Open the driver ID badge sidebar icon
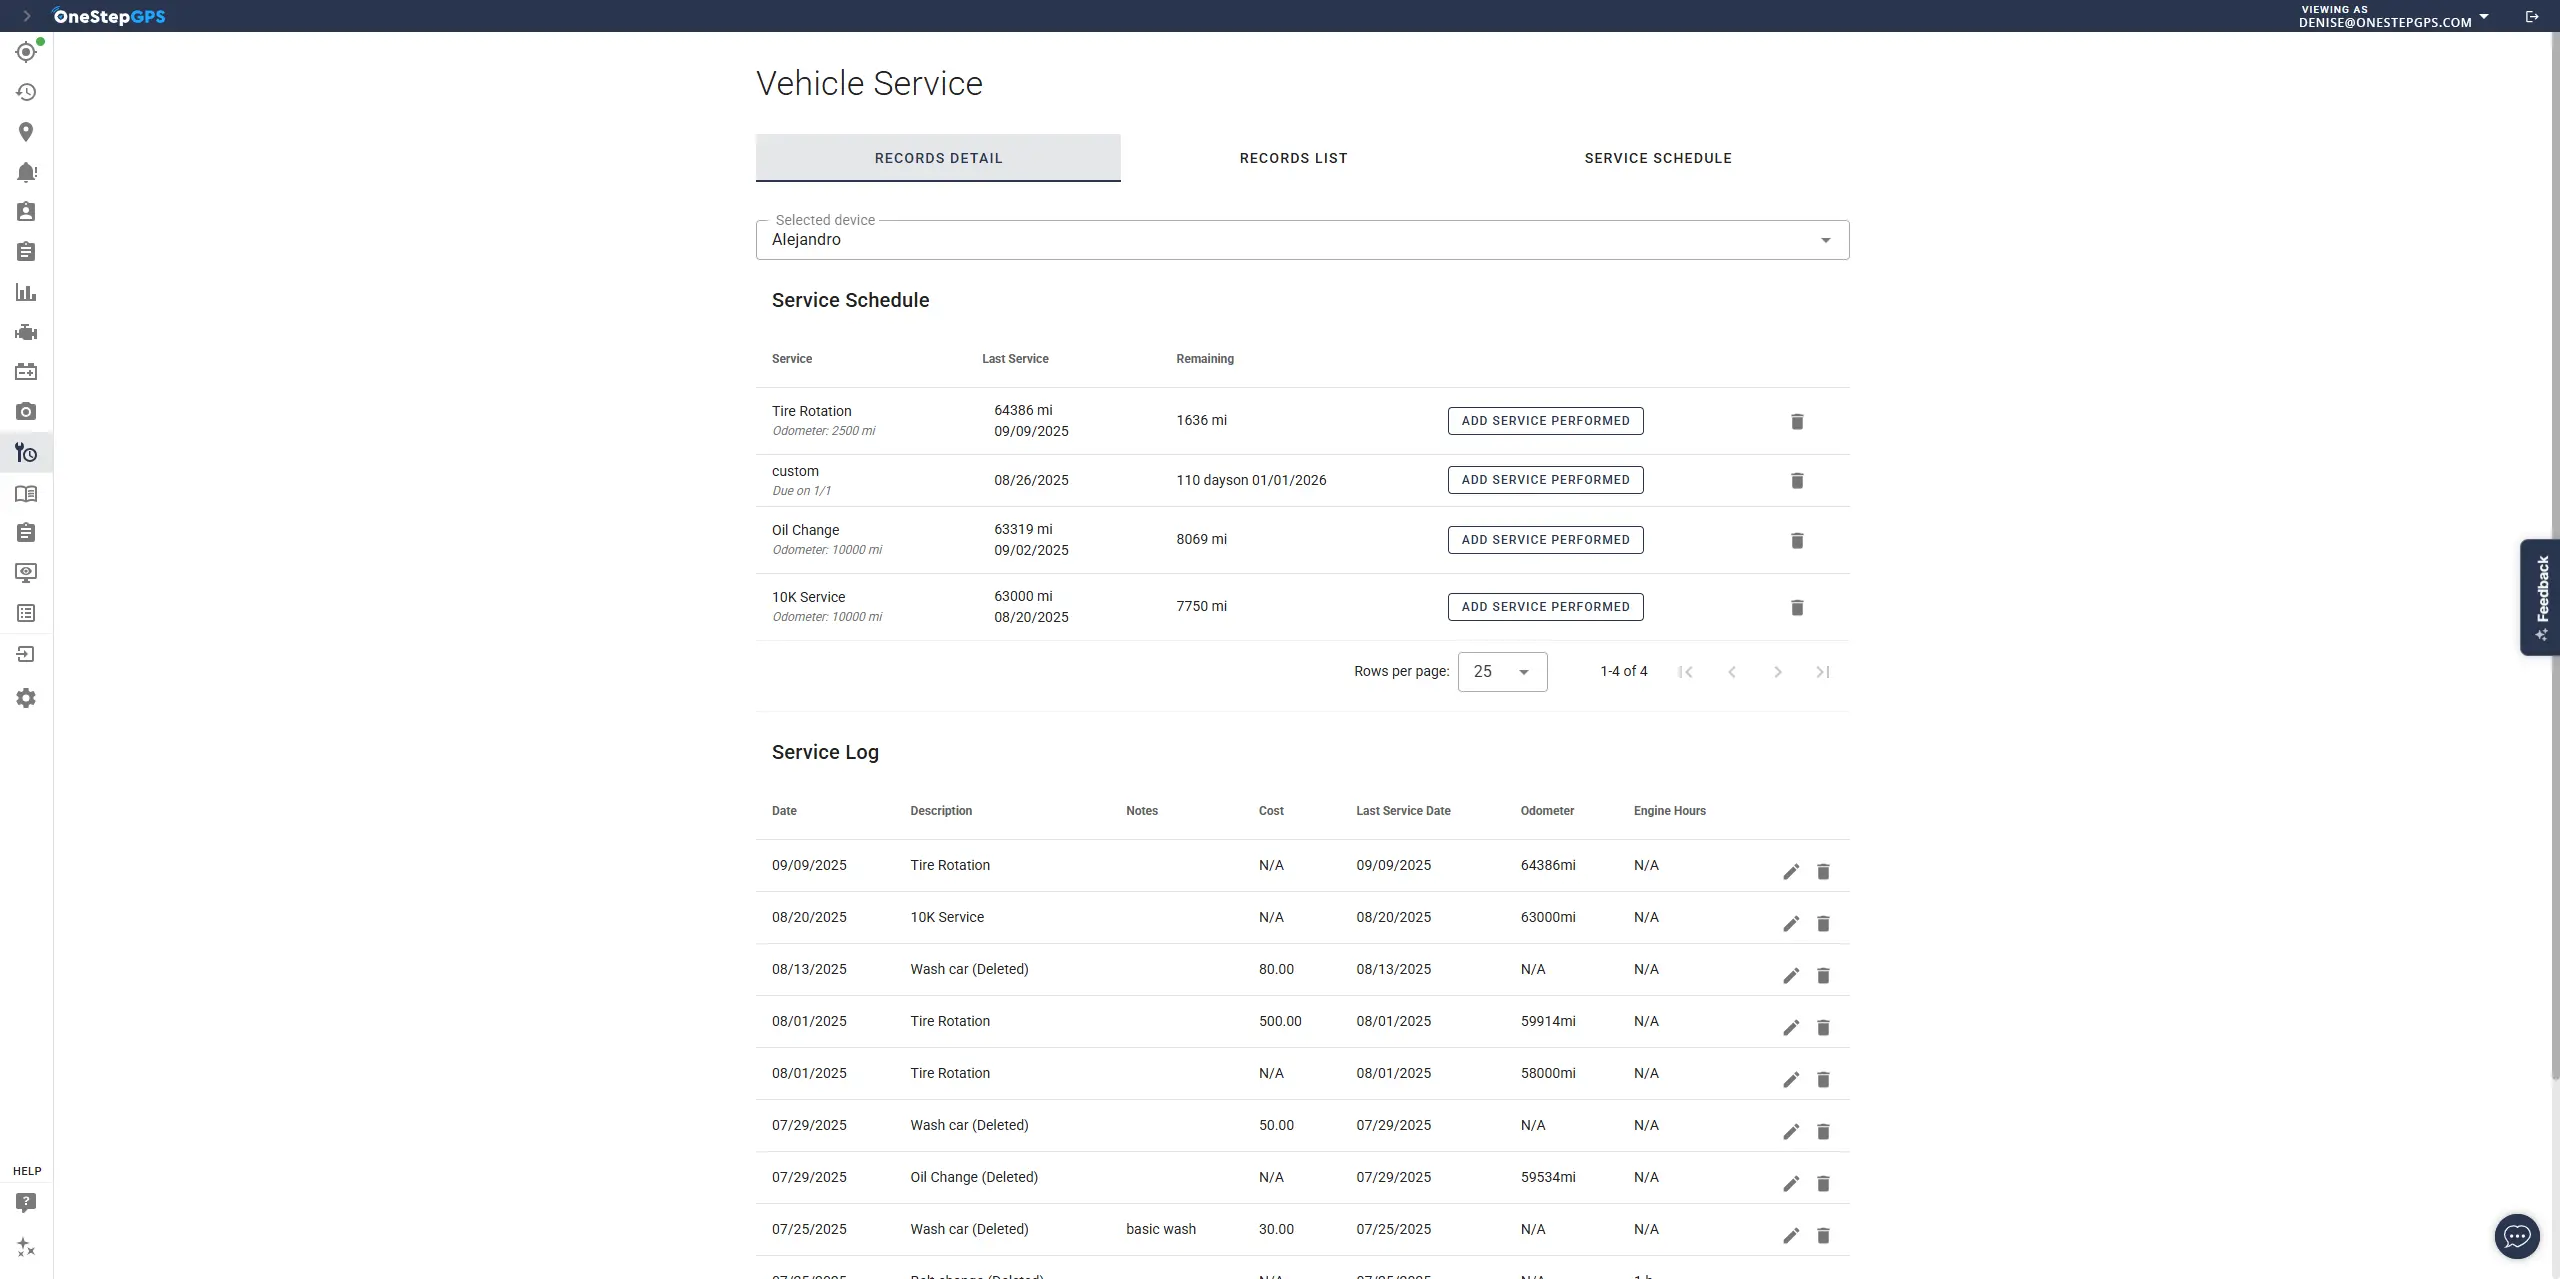Image resolution: width=2560 pixels, height=1279 pixels. 26,212
